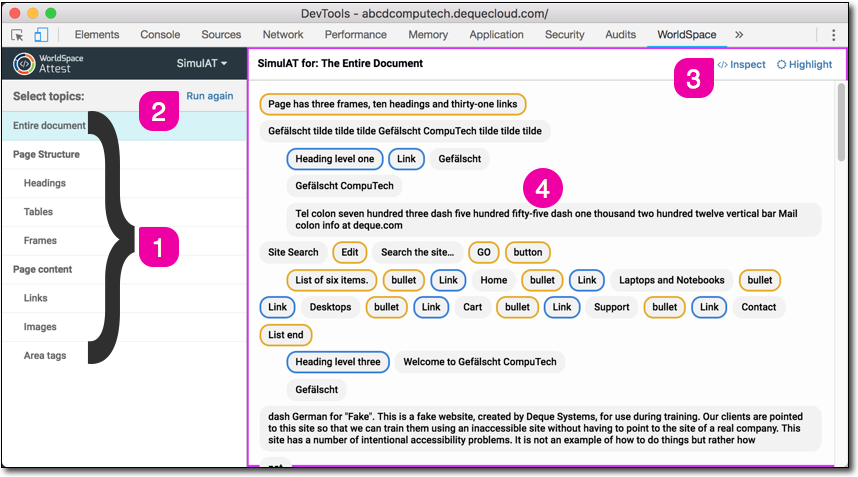Click the 'Tel colon seven hundred' text chip
Screen dimensions: 858x477
pos(553,219)
